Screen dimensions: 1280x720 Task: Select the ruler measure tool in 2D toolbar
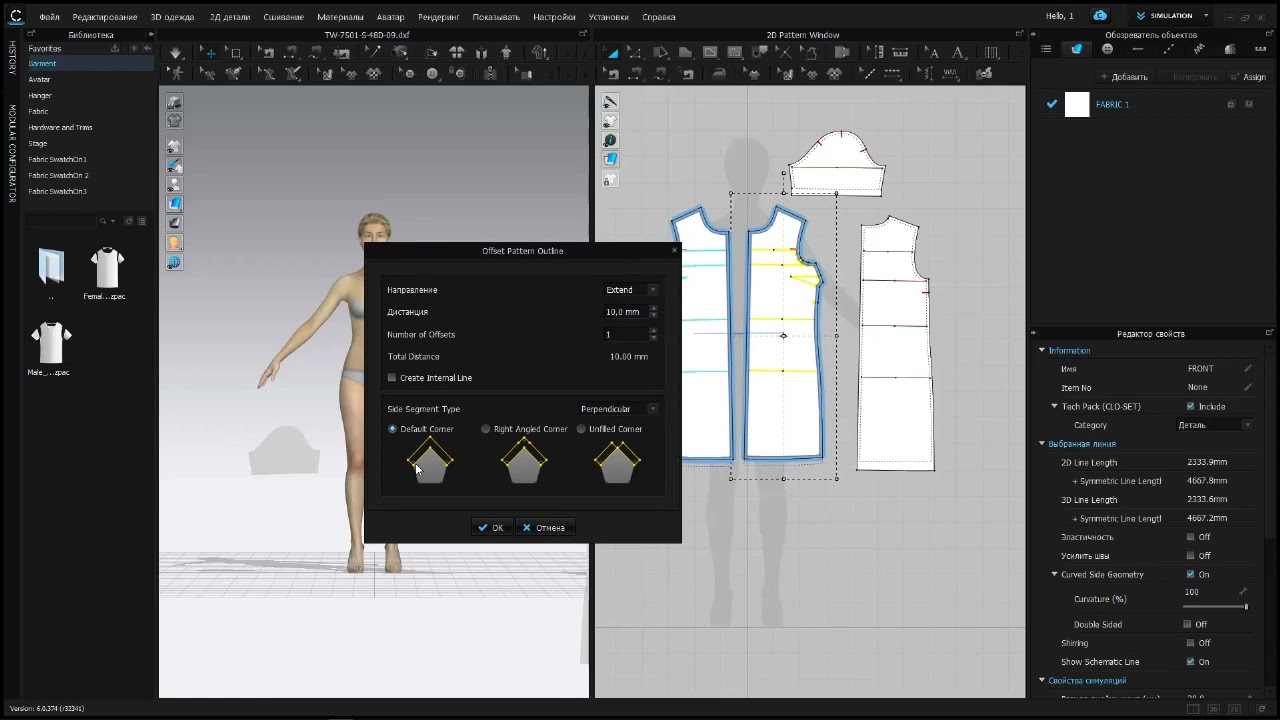(x=899, y=53)
